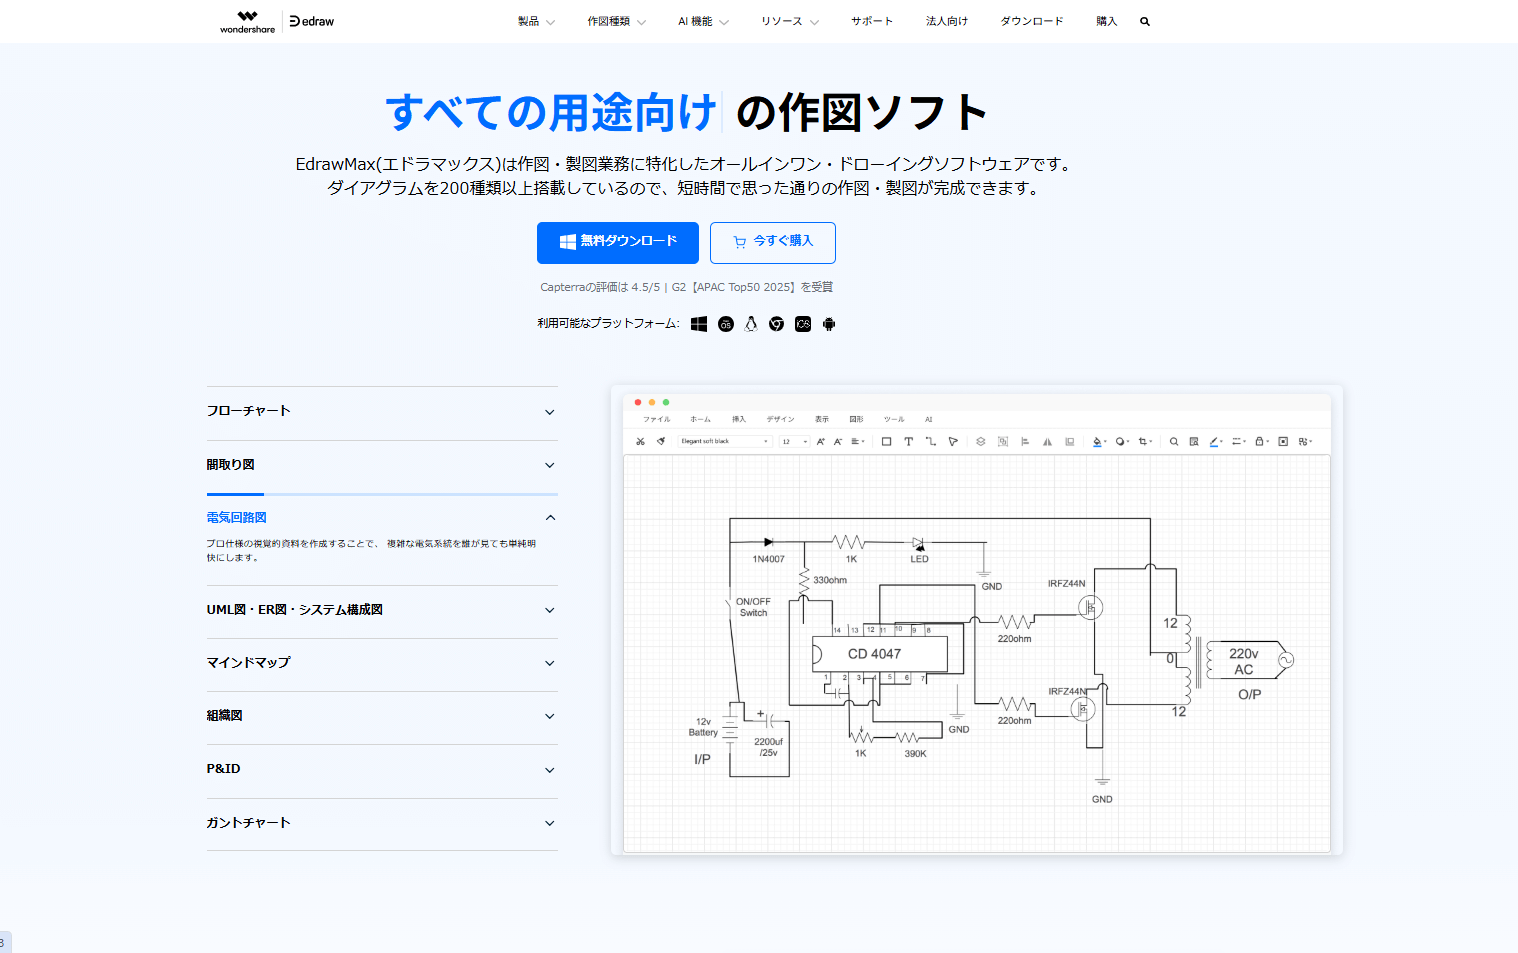Expand the マインドマップ section
Screen dimensions: 1518x953
click(x=382, y=663)
